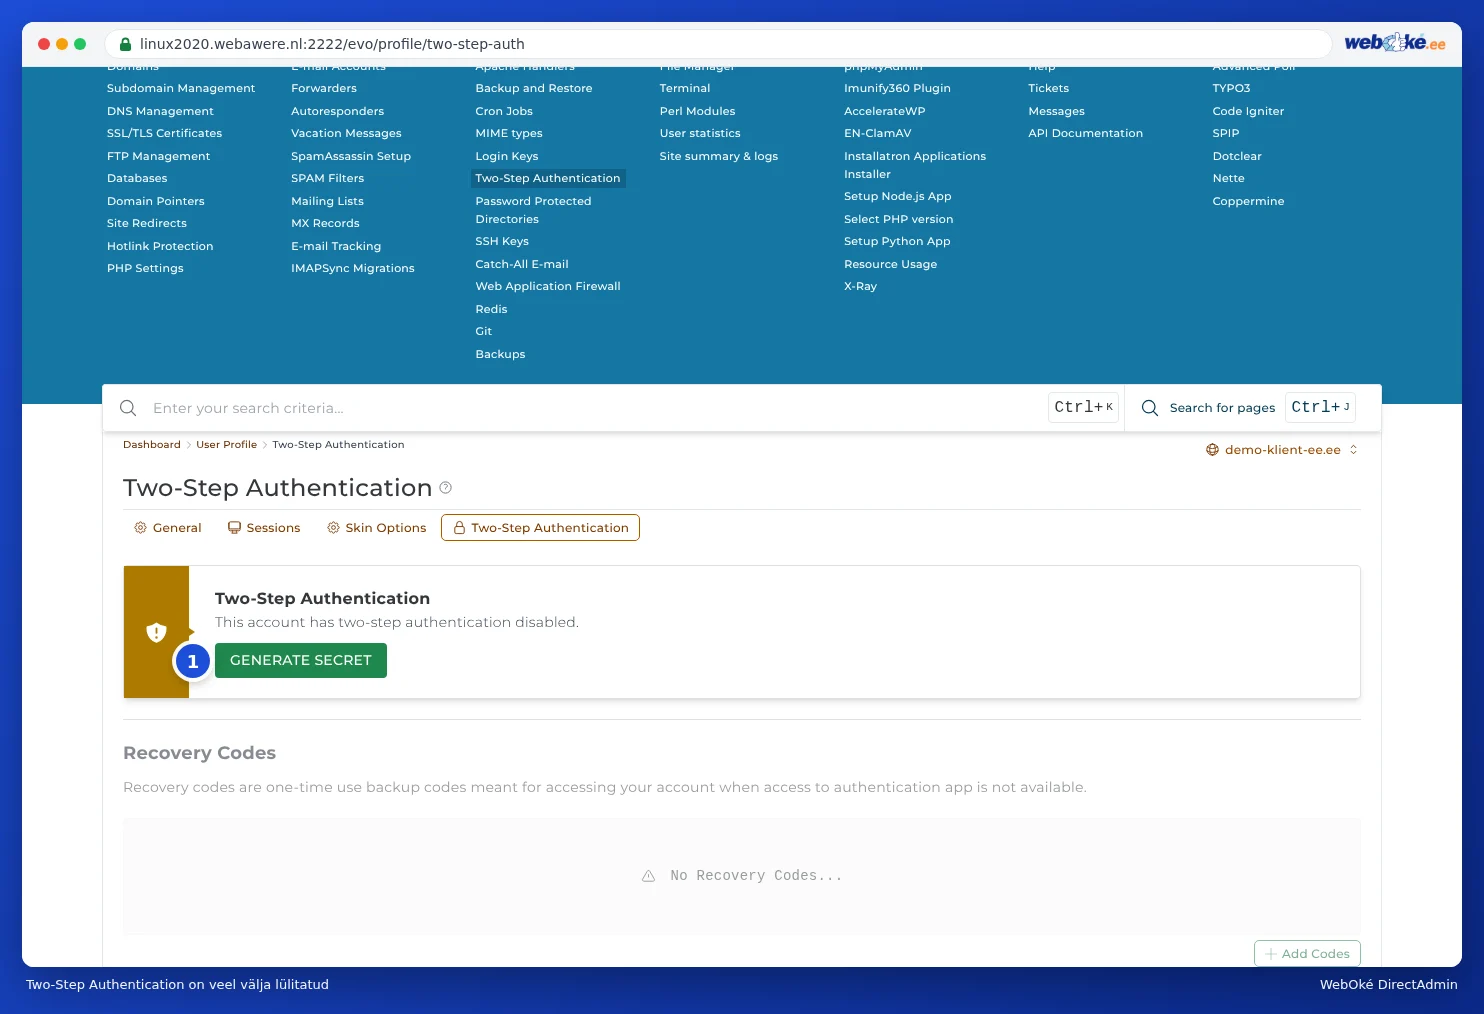This screenshot has width=1484, height=1014.
Task: Select the Two-Step Authentication tab
Action: click(540, 528)
